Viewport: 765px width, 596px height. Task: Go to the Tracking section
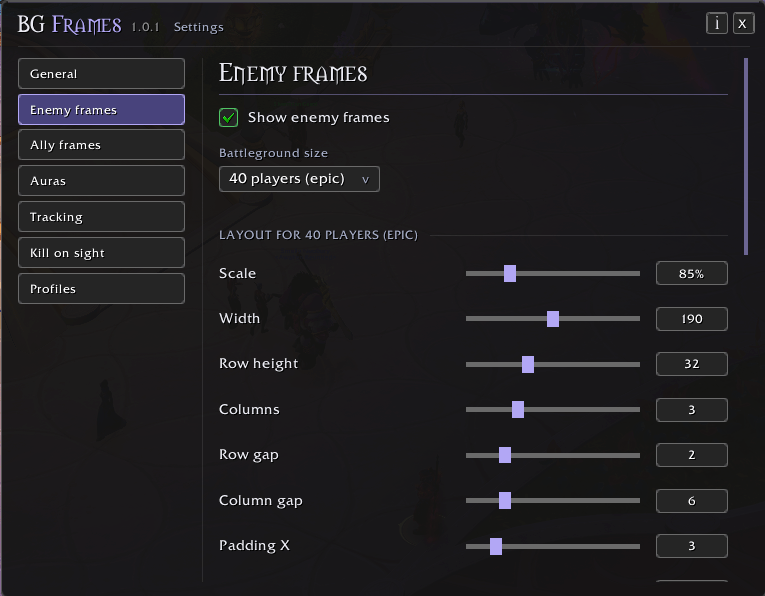point(101,217)
